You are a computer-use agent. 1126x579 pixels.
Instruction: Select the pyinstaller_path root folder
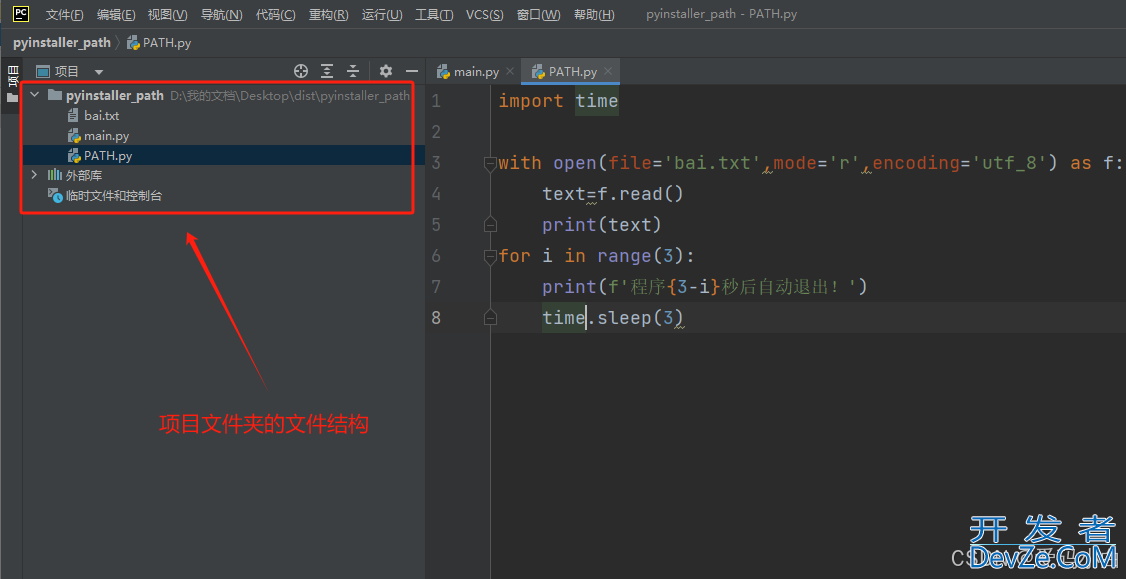pos(115,96)
